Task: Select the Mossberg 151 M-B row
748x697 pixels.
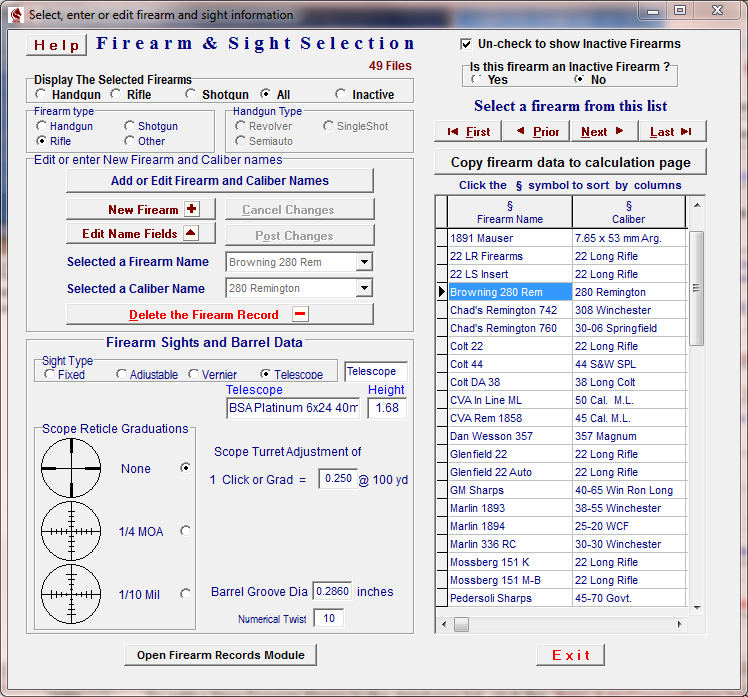Action: click(568, 580)
